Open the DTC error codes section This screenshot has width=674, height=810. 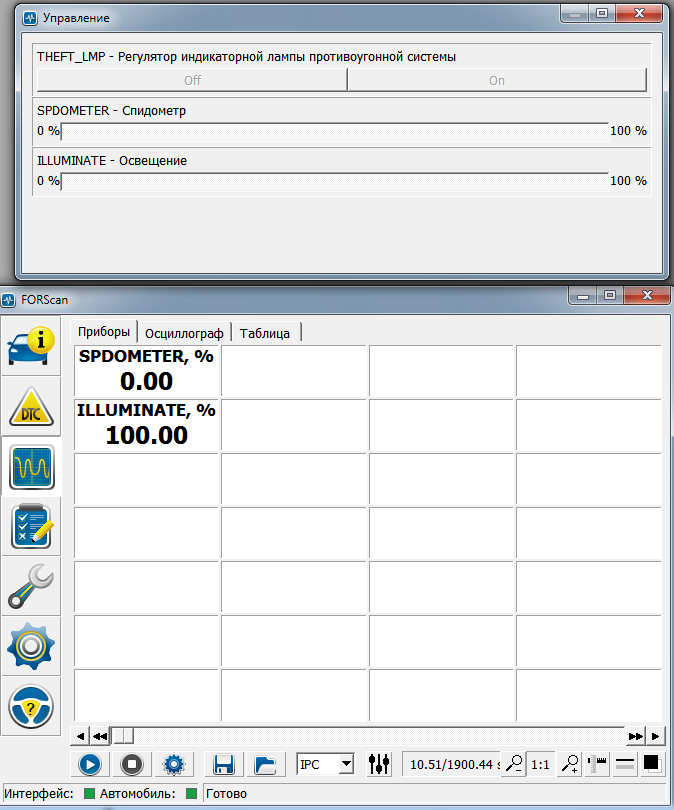coord(31,408)
